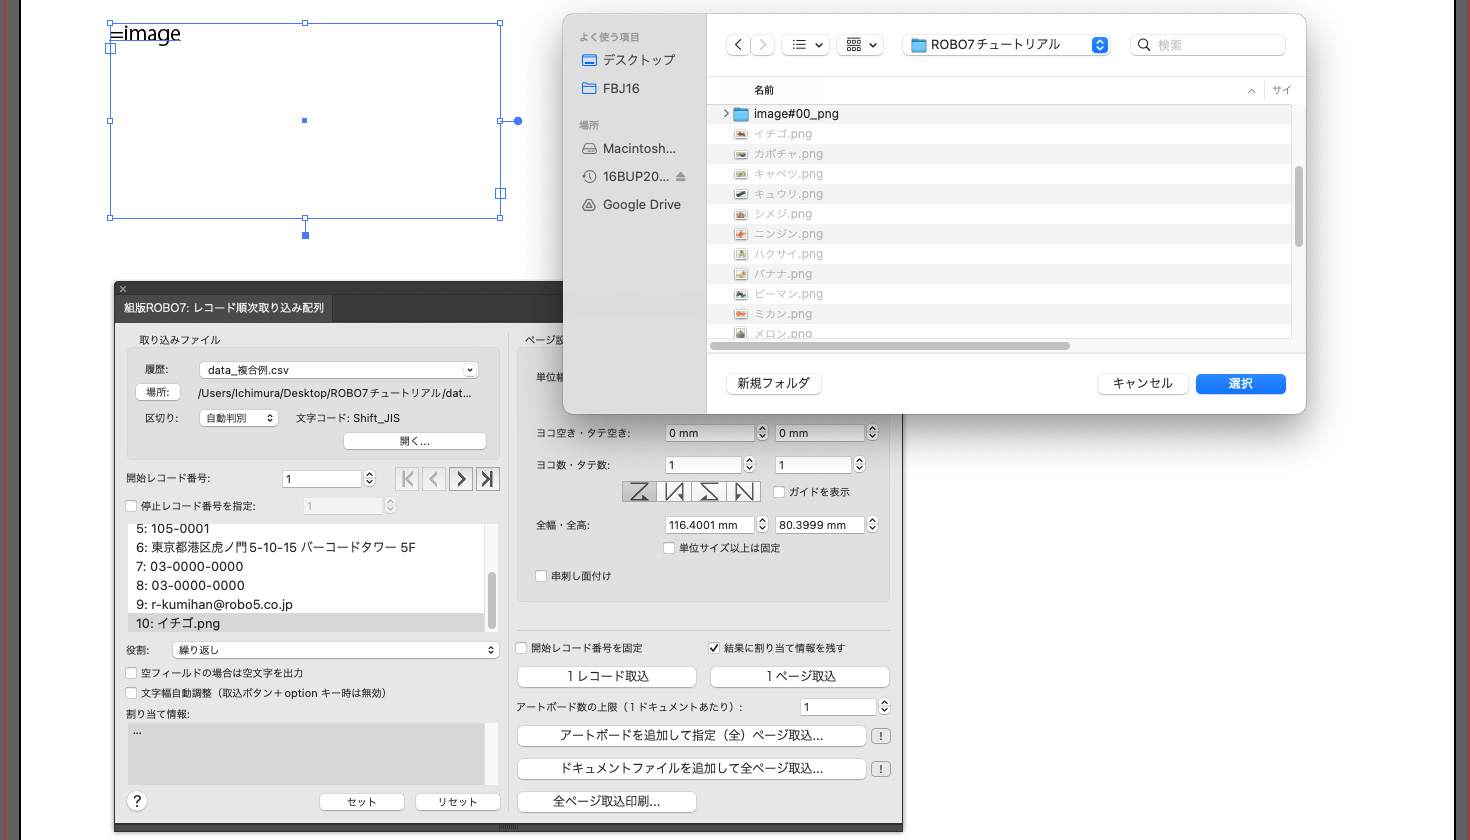Open the 役割 繰り返し dropdown
The height and width of the screenshot is (840, 1470).
tap(336, 650)
